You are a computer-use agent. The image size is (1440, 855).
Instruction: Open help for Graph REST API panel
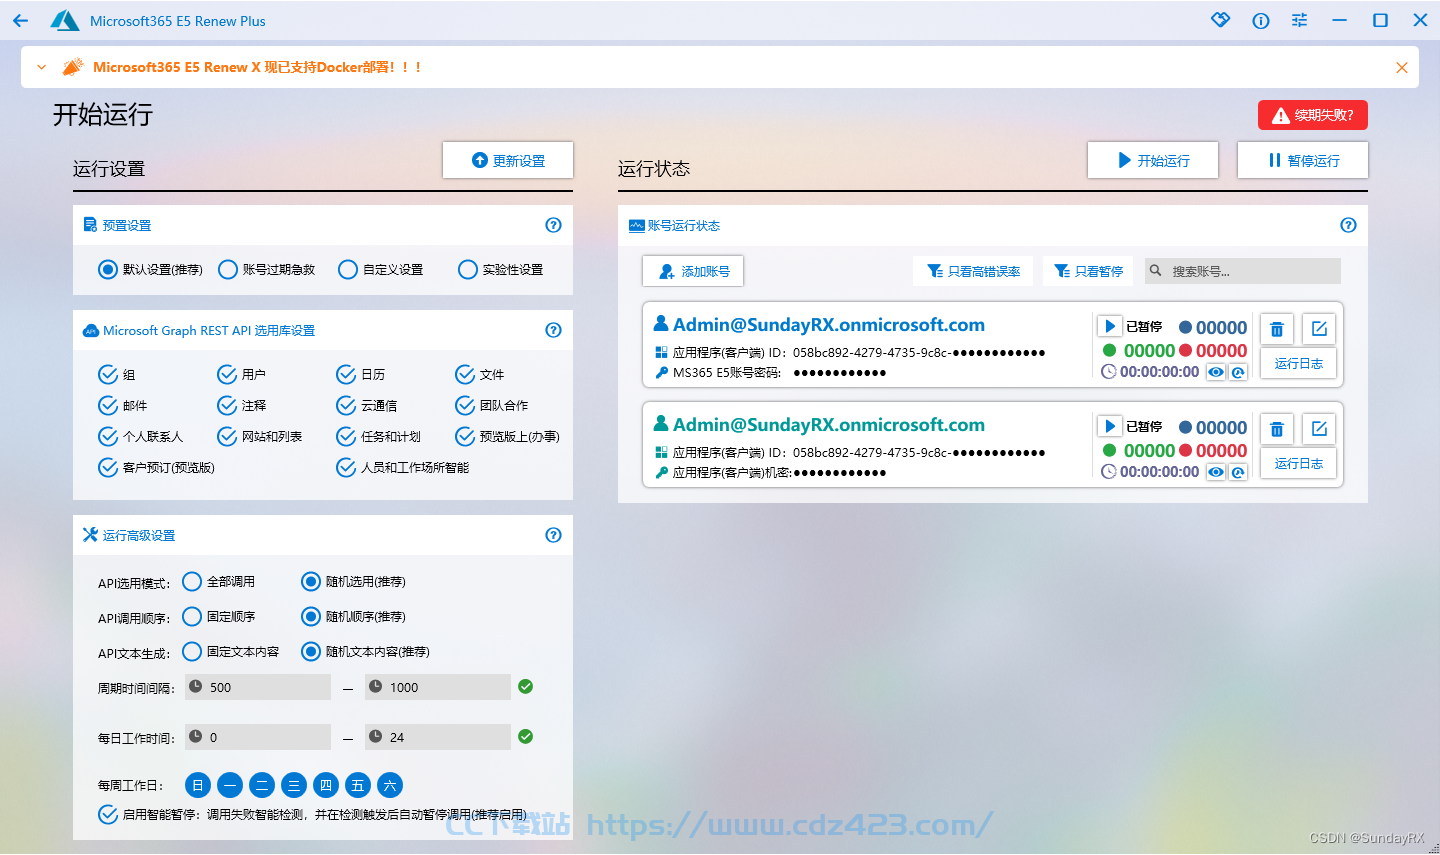553,330
